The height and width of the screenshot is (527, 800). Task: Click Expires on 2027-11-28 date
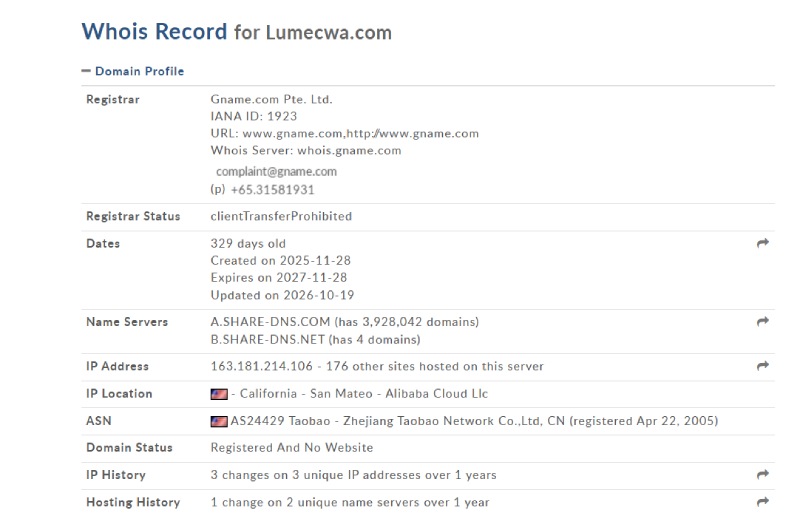coord(279,278)
